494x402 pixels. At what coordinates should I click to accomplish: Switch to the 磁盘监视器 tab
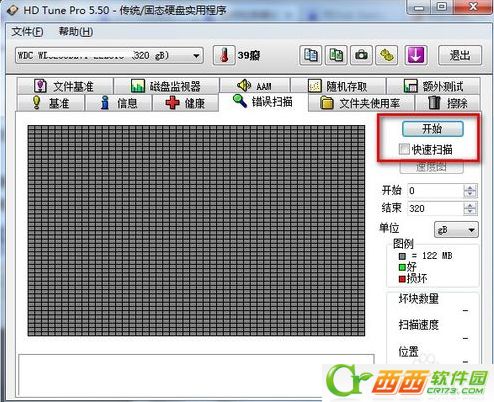pos(166,86)
